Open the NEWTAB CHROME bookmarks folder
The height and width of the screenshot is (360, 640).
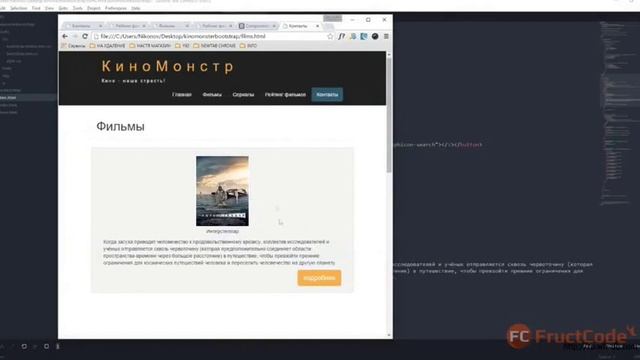click(215, 46)
